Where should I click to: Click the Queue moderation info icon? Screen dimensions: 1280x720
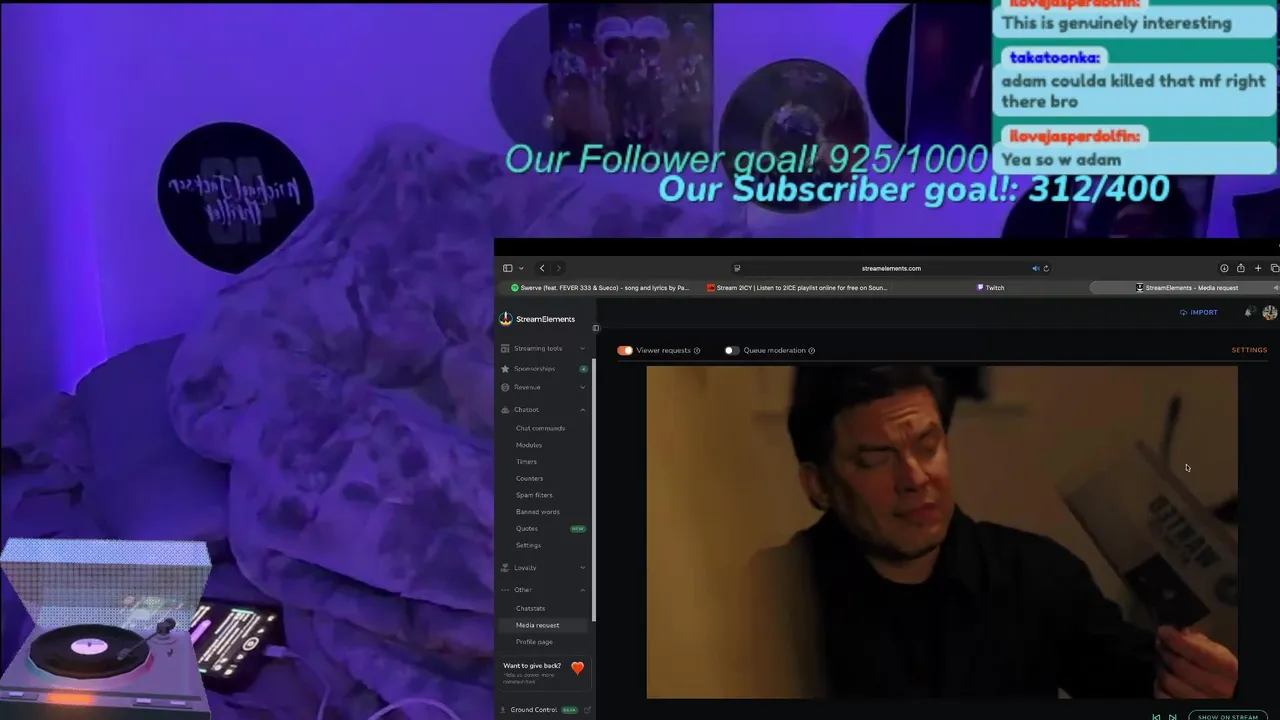coord(811,351)
